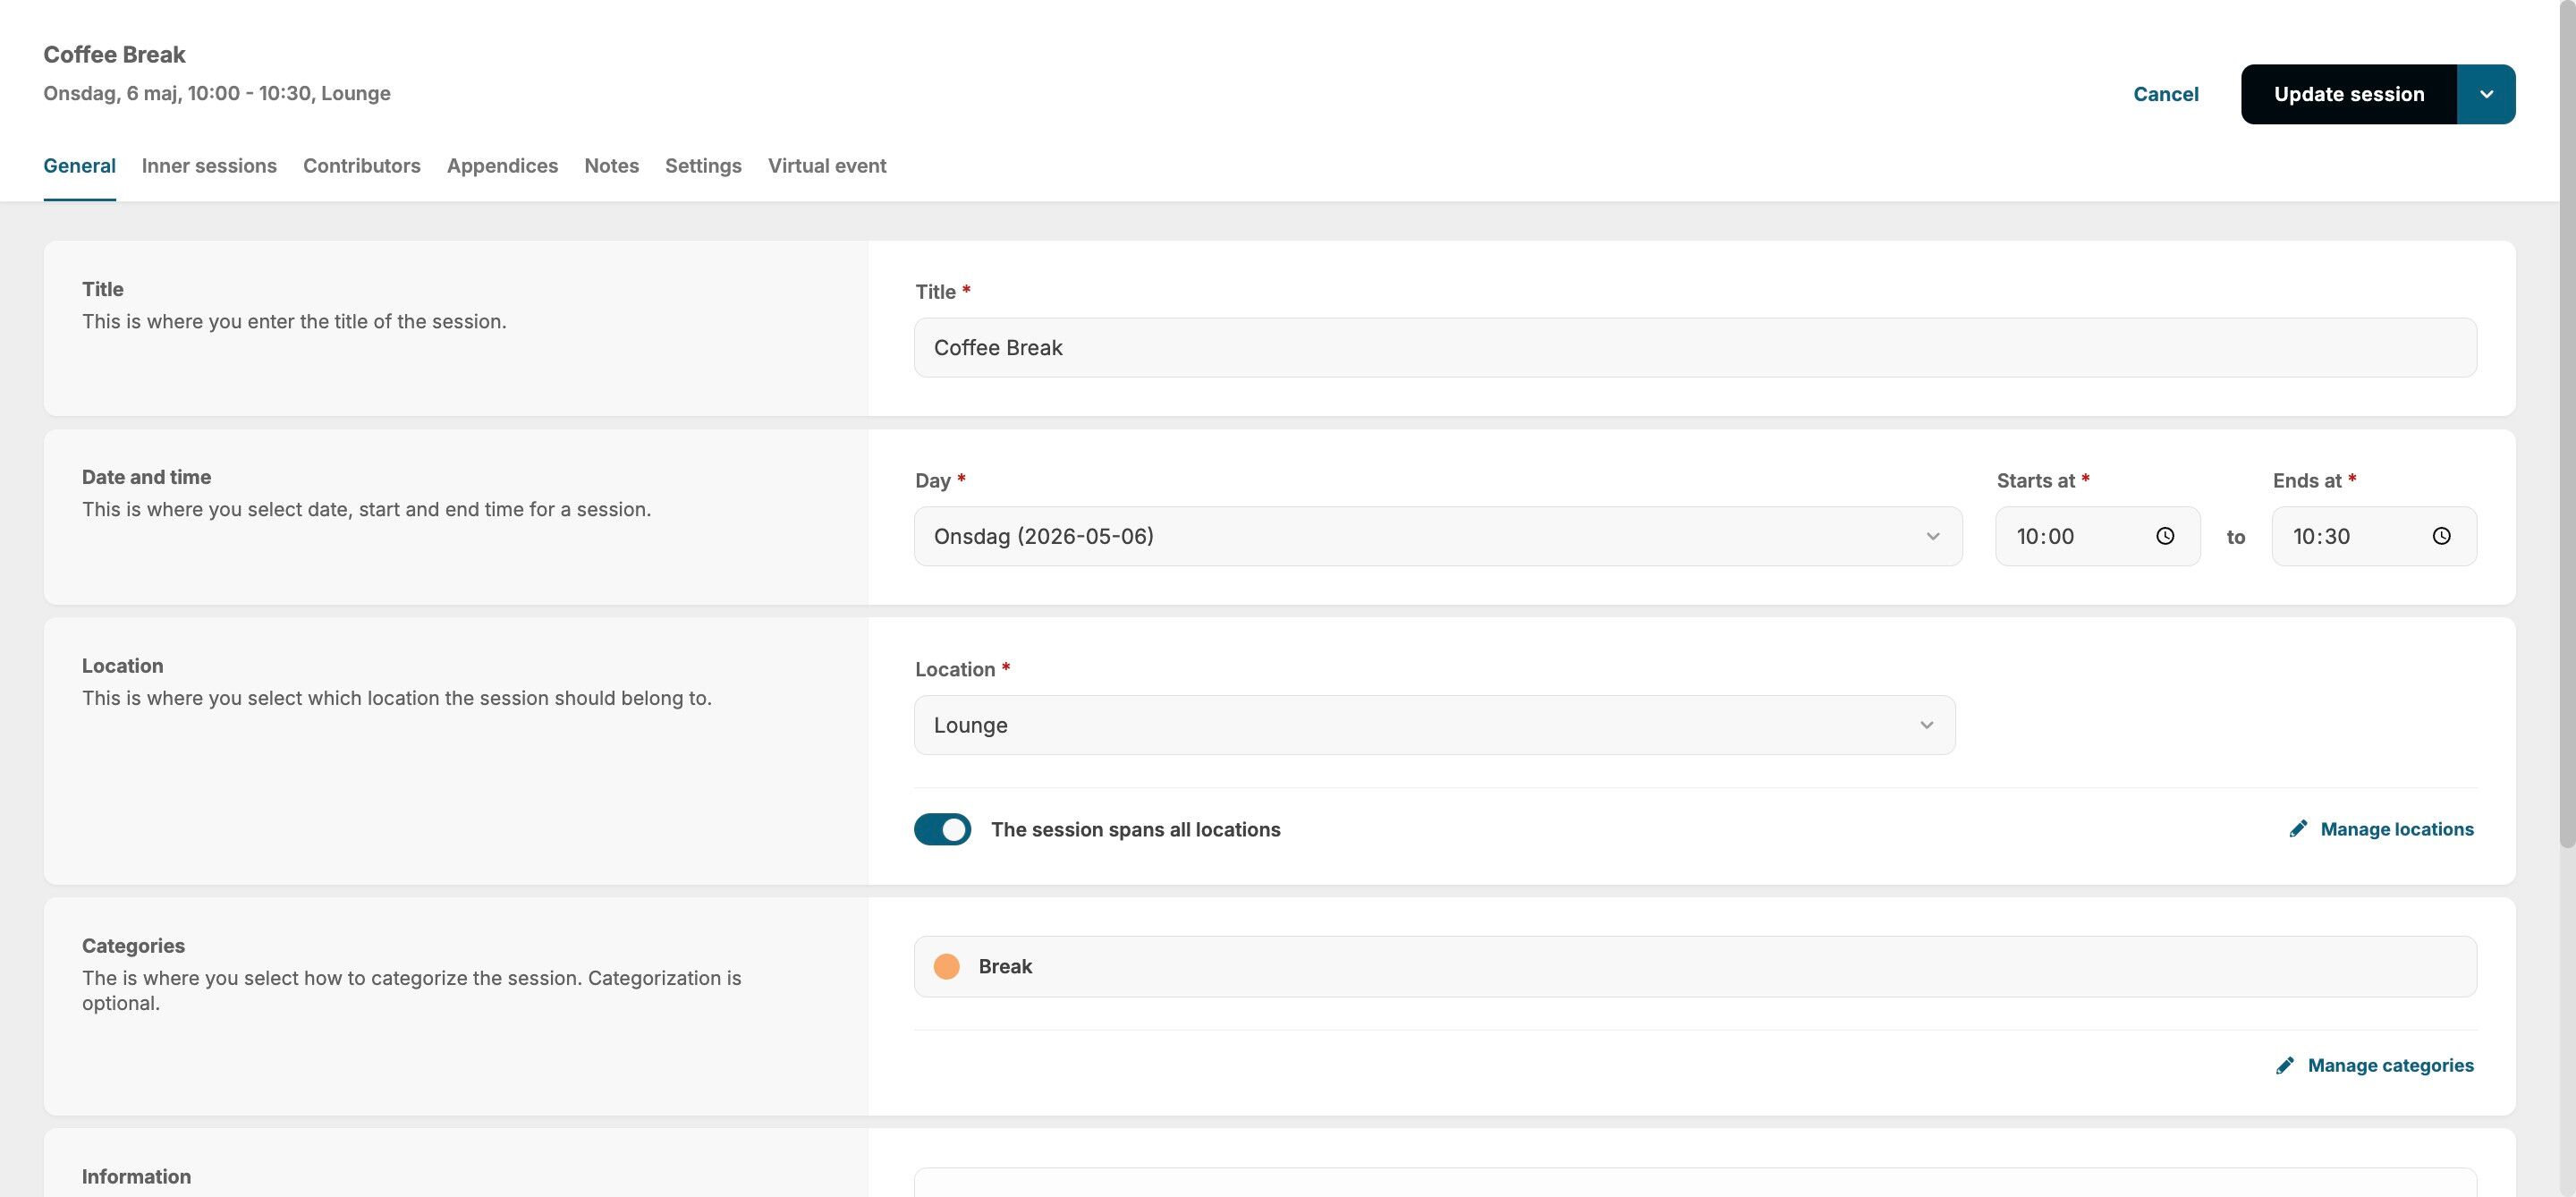Go to the Appendices tab

click(x=502, y=166)
